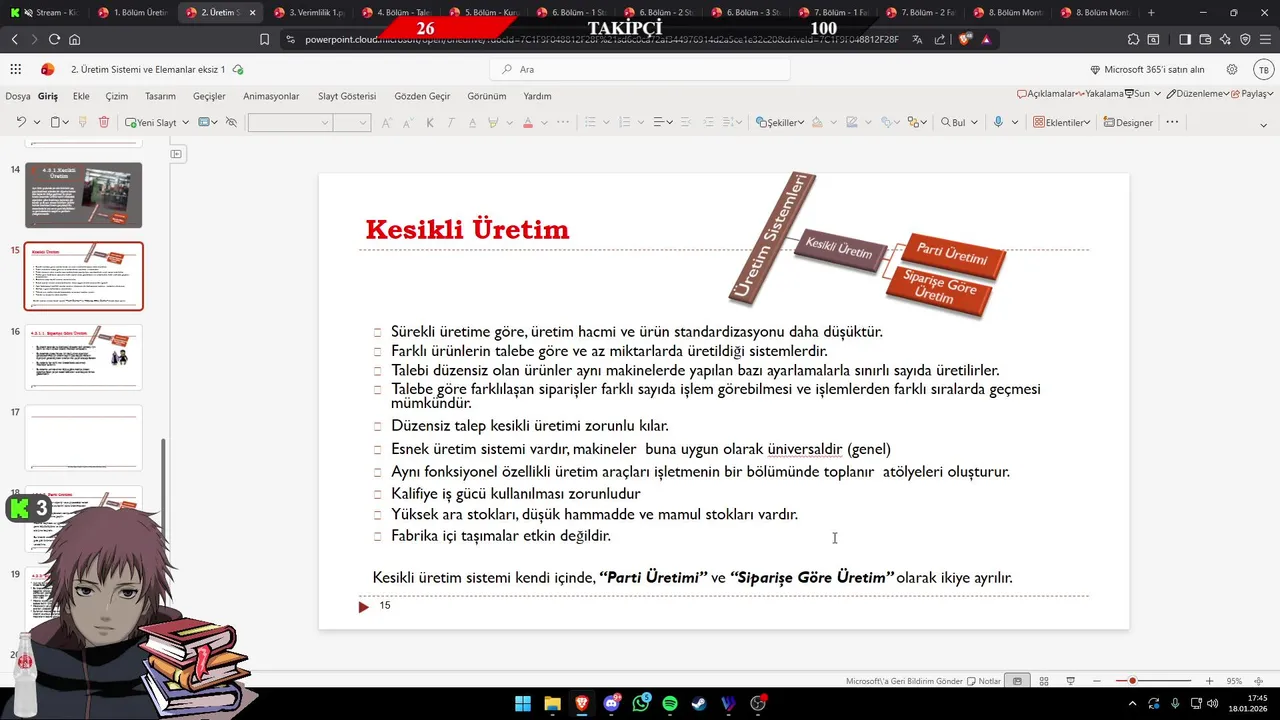
Task: Switch to the Geçişler tab
Action: coord(209,96)
